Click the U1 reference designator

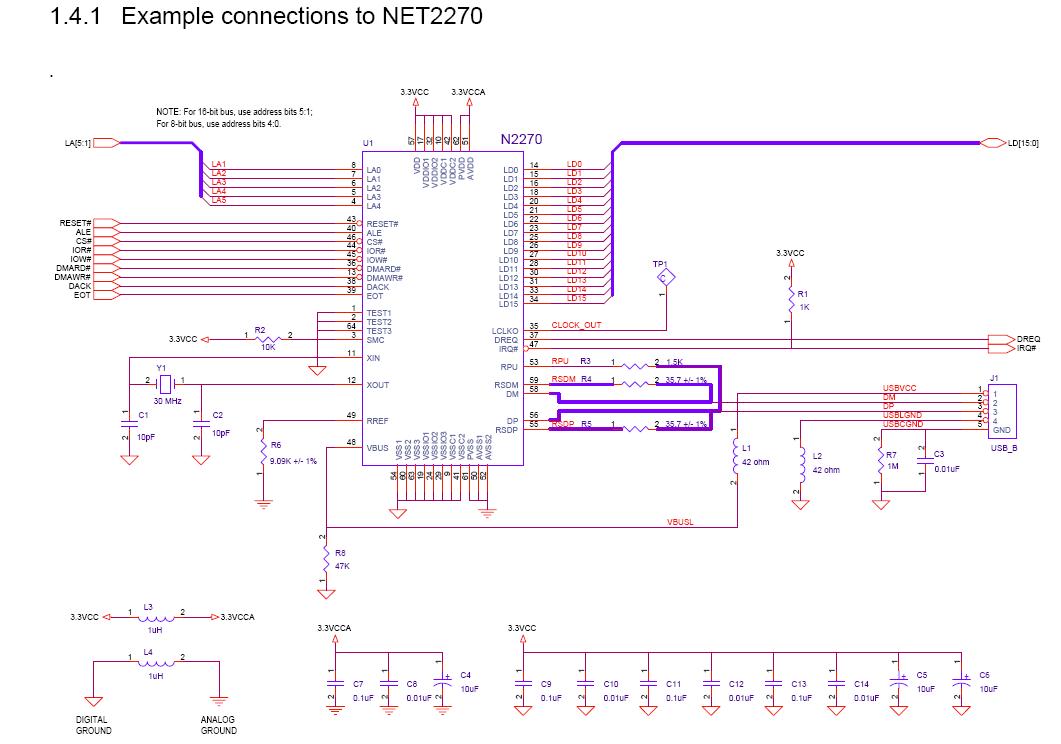click(x=368, y=143)
